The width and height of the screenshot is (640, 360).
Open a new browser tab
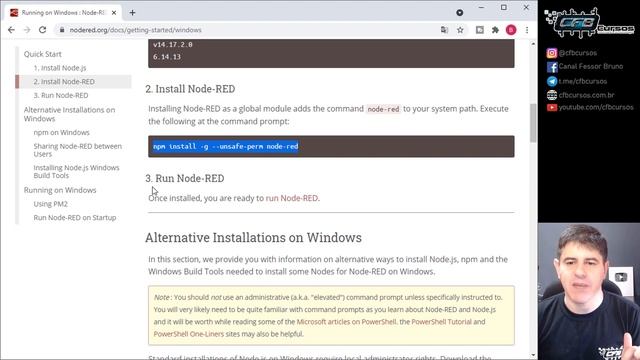point(132,13)
